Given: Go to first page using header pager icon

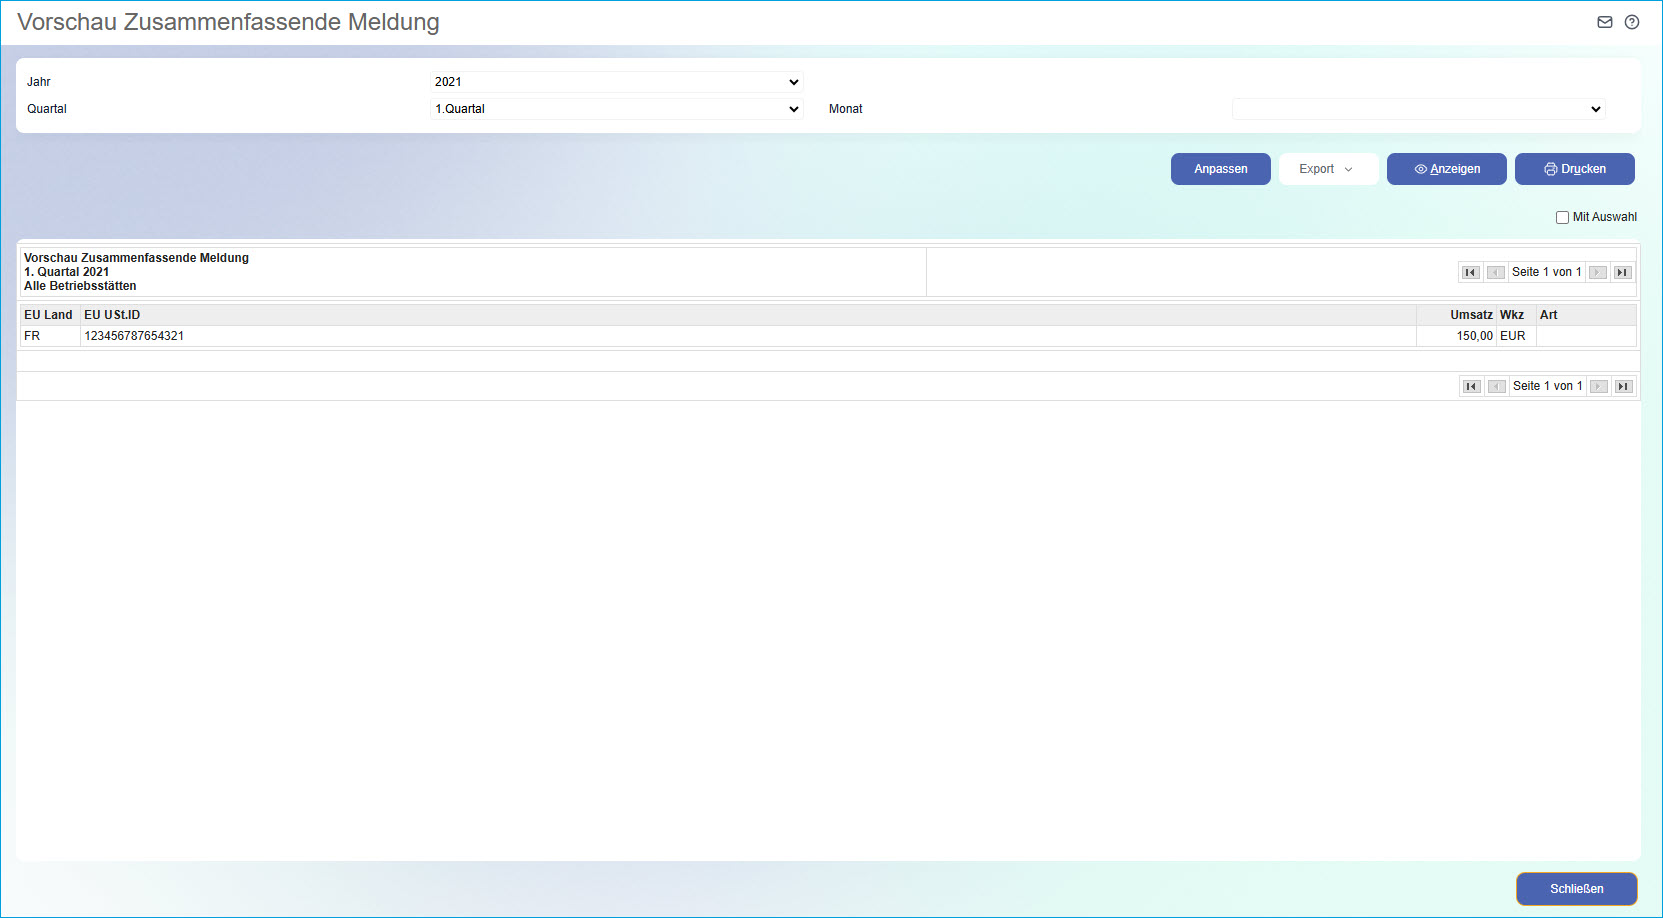Looking at the screenshot, I should click(x=1470, y=272).
